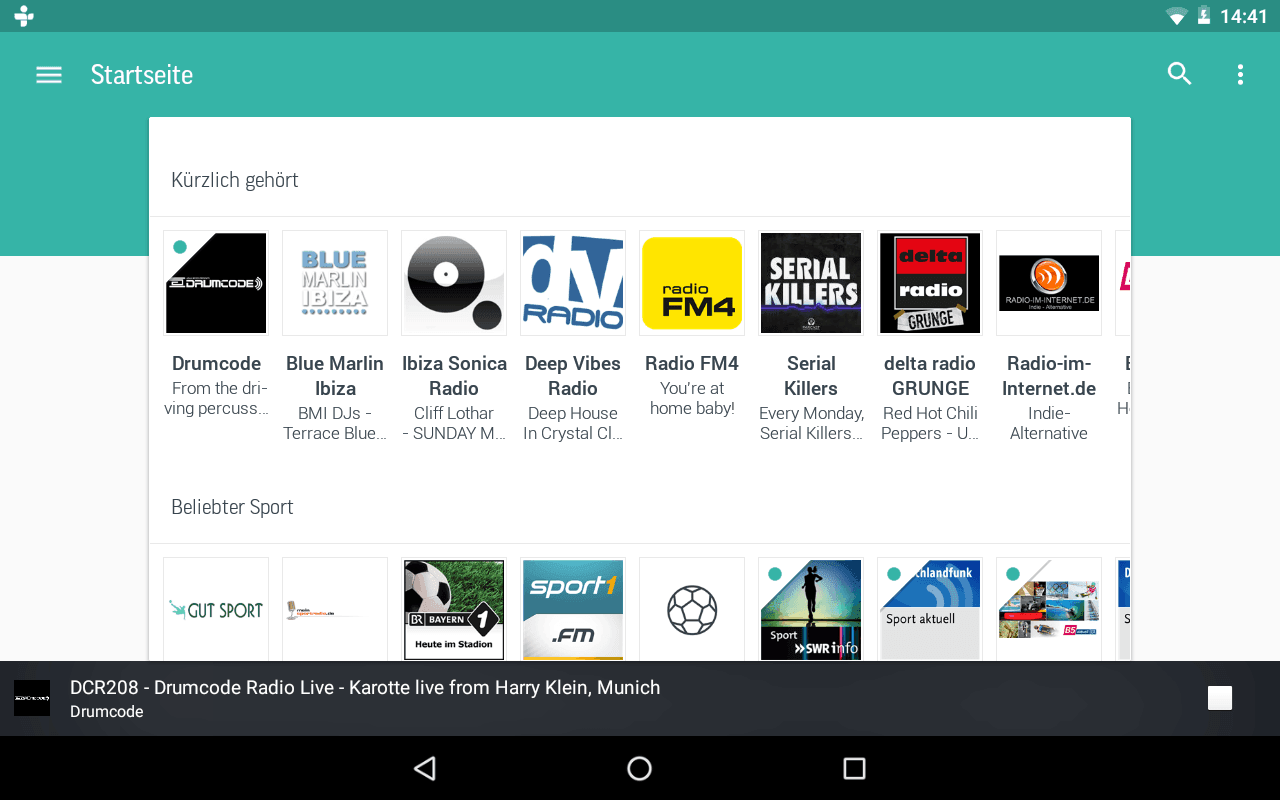Image resolution: width=1280 pixels, height=800 pixels.
Task: Click "You're at home baby!" description
Action: coord(692,398)
